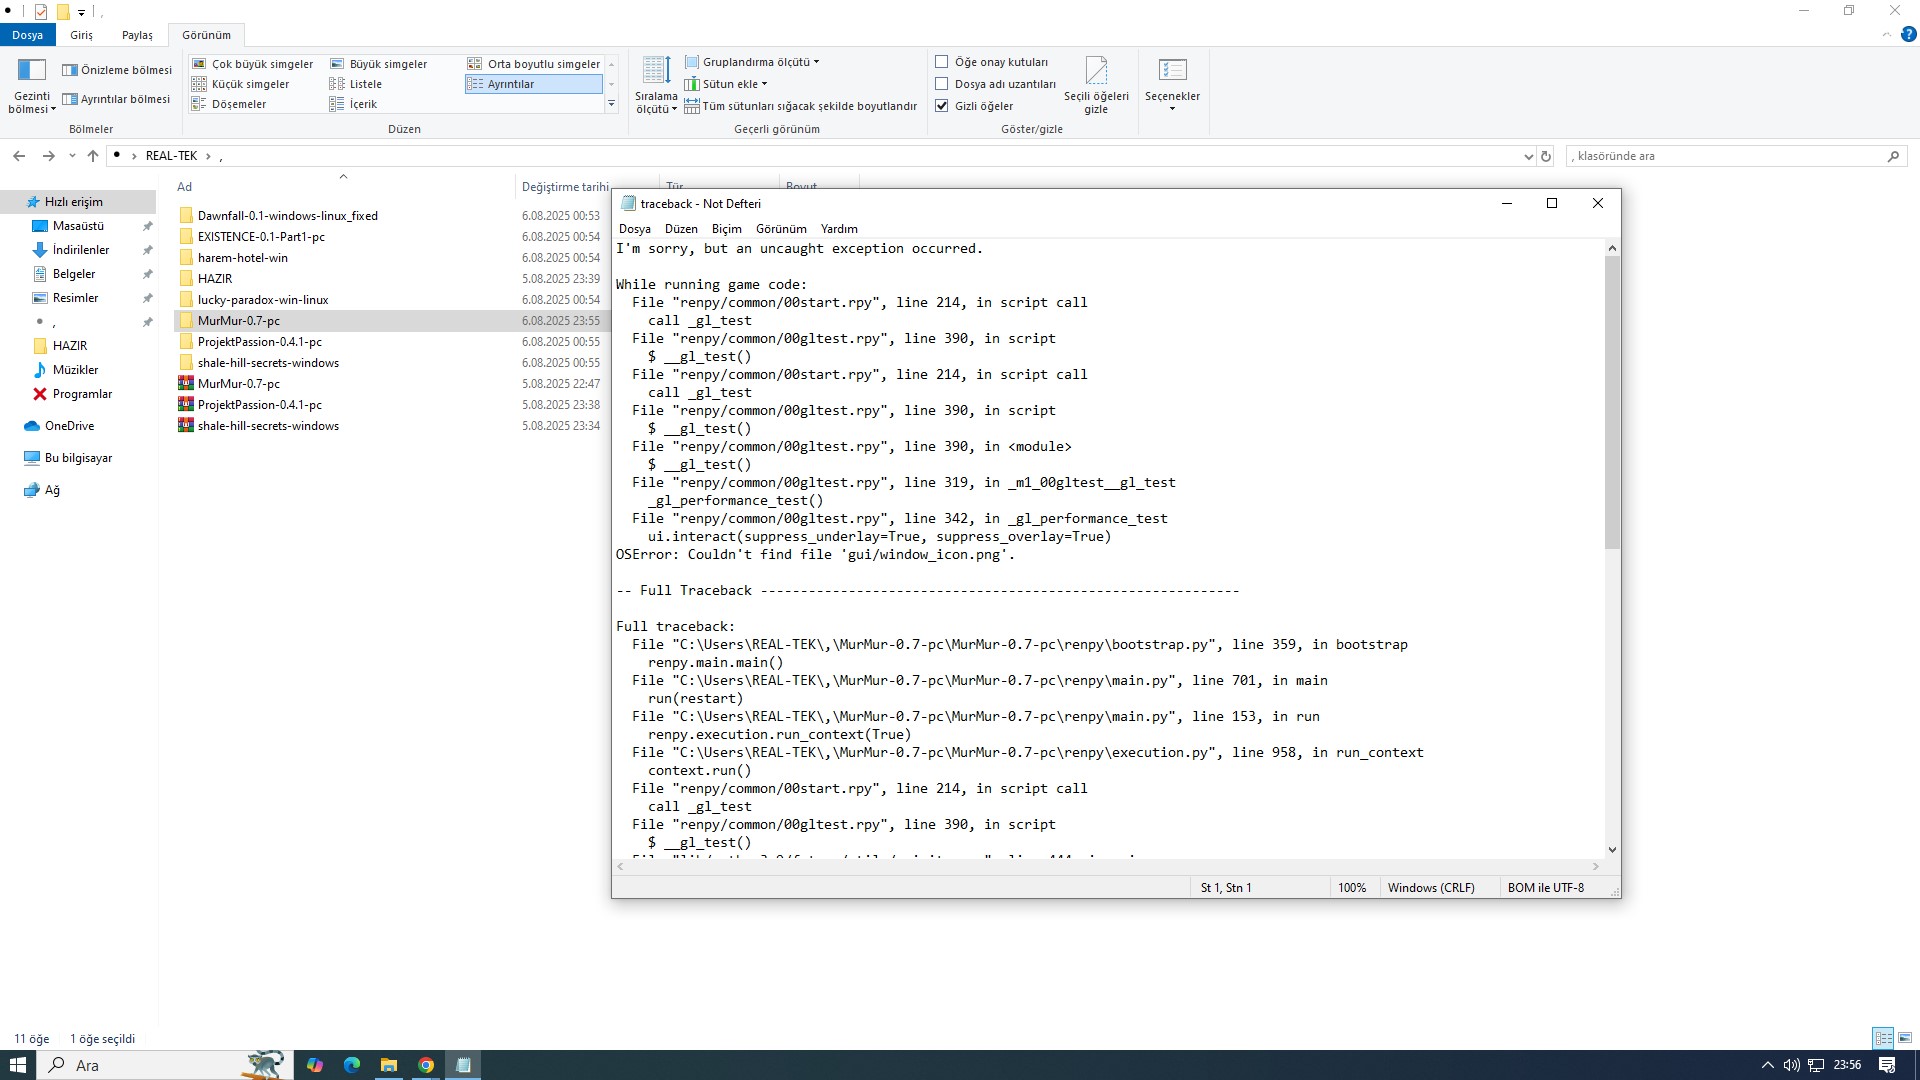Screen dimensions: 1920x1080
Task: Switch to Küçük simgeler view
Action: (241, 84)
